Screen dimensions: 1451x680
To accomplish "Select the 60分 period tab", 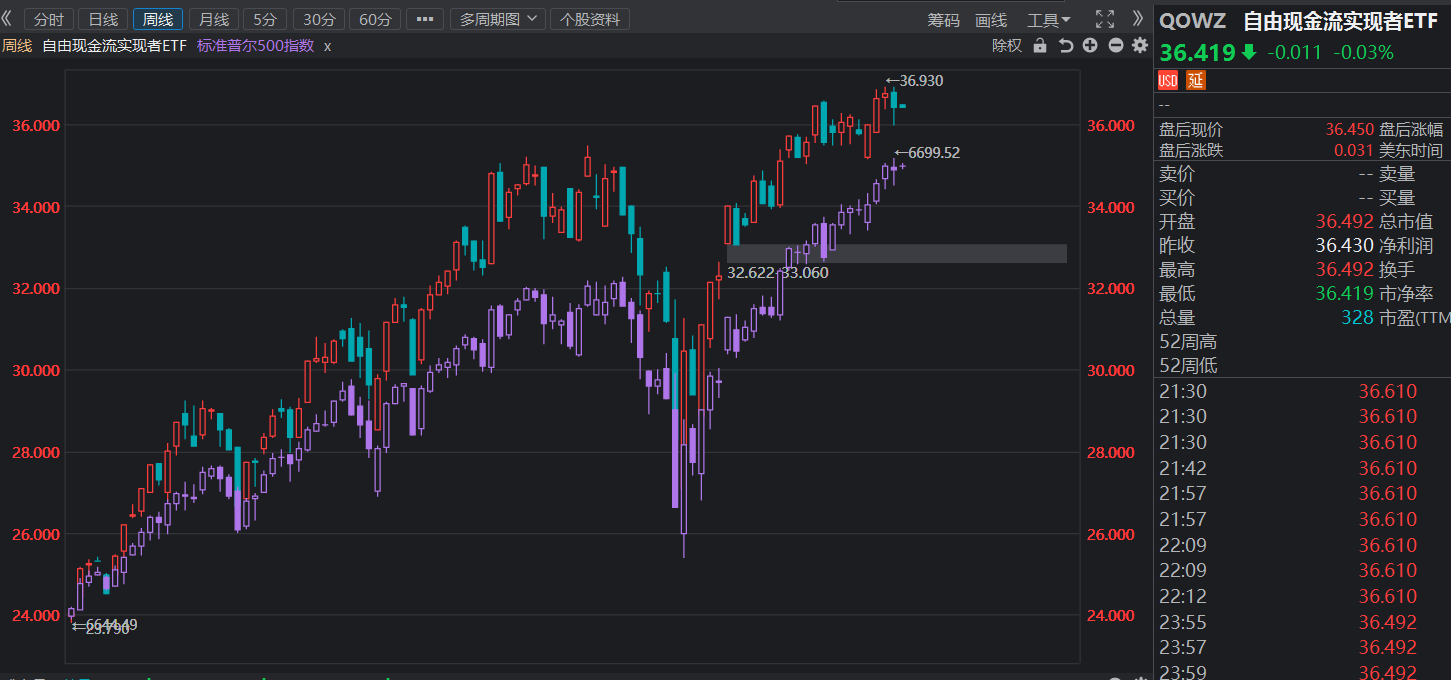I will pyautogui.click(x=375, y=19).
